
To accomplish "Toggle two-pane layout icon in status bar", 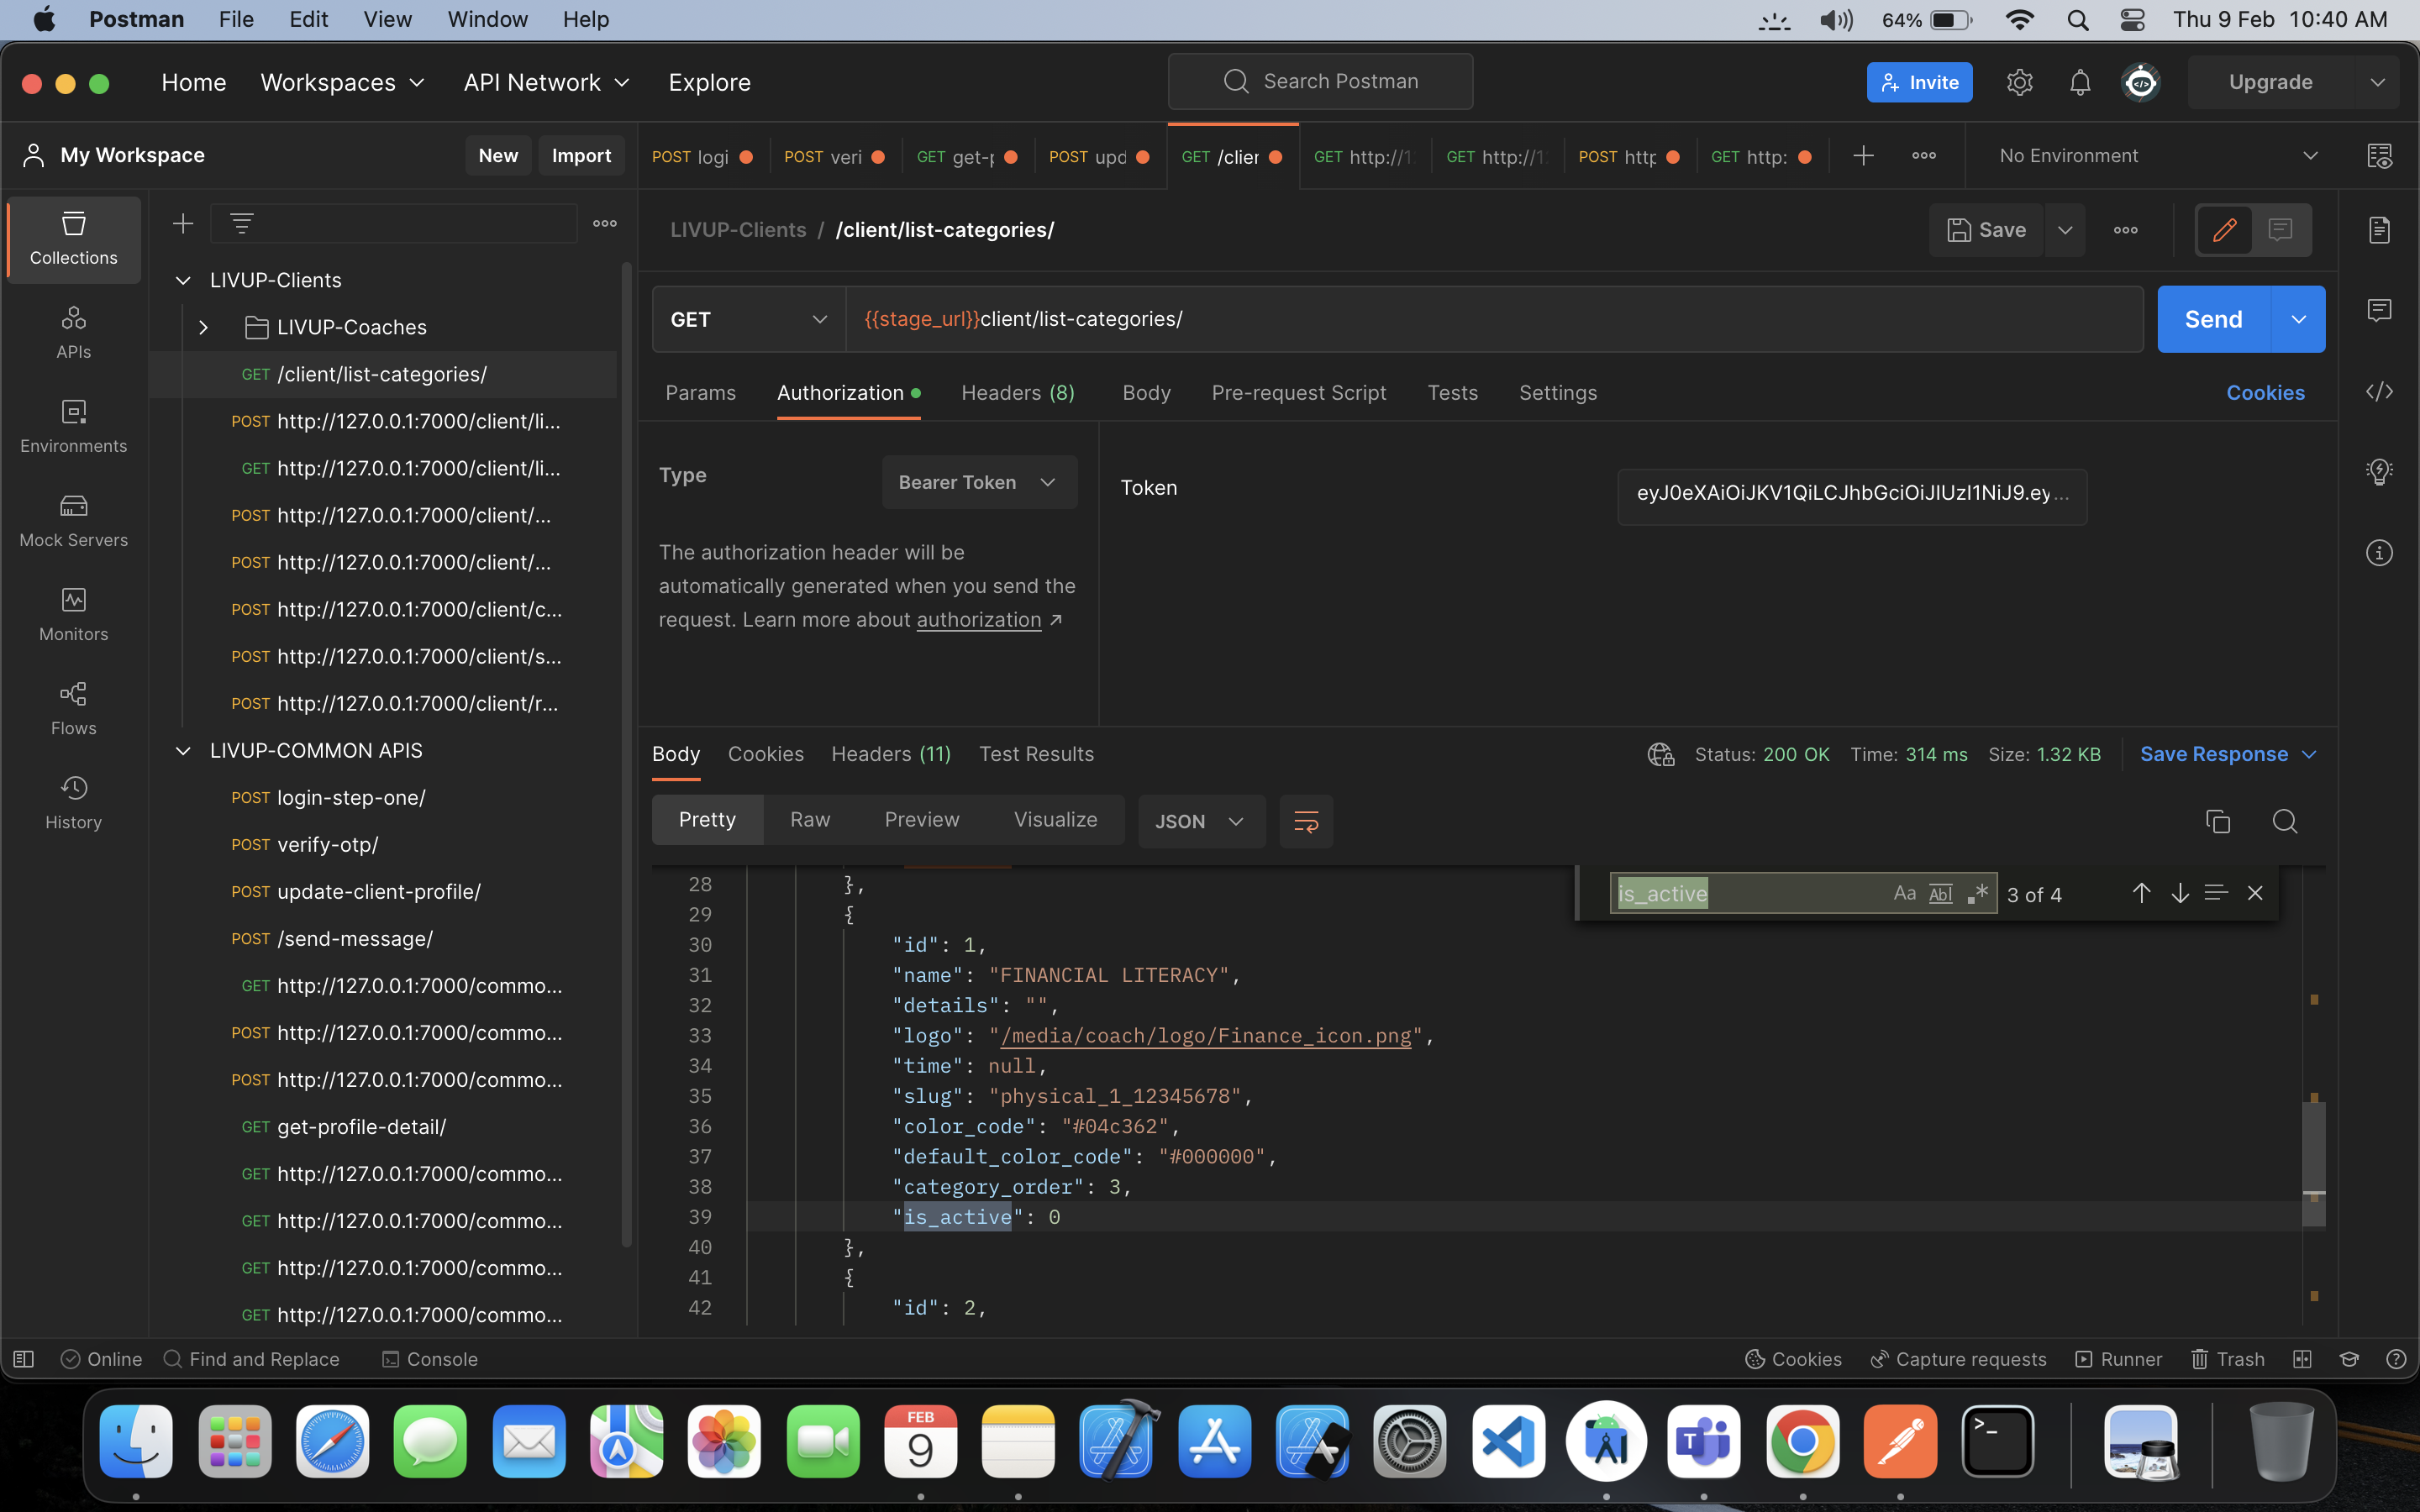I will tap(2302, 1359).
